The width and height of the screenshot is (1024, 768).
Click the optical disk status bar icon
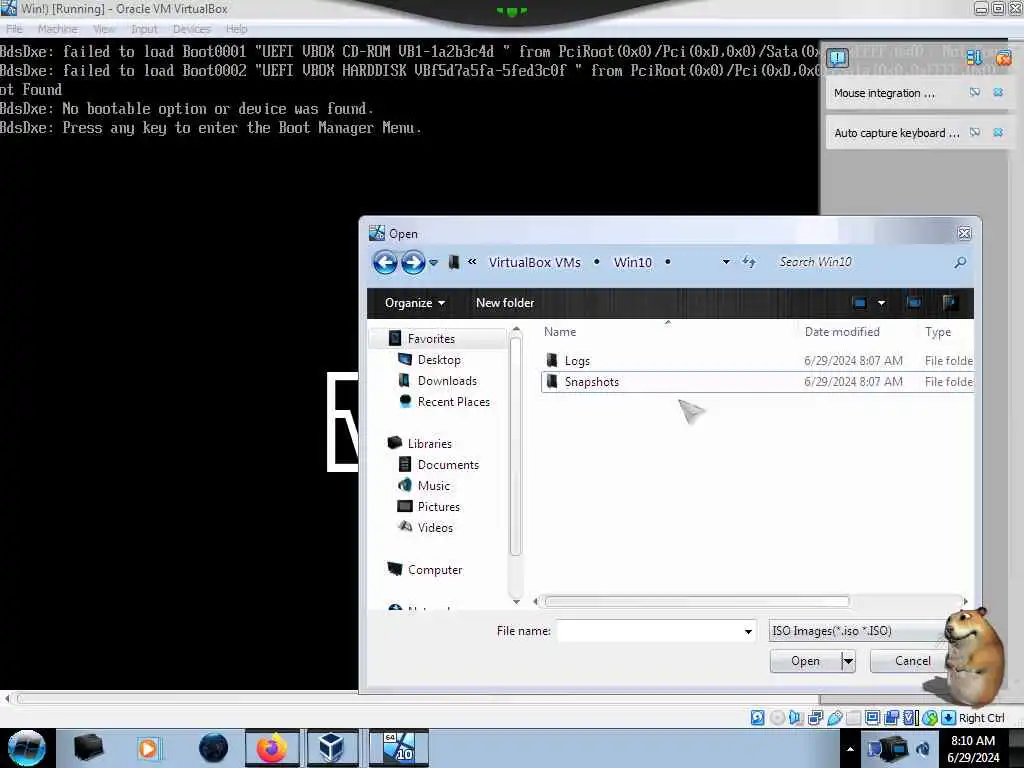(777, 718)
